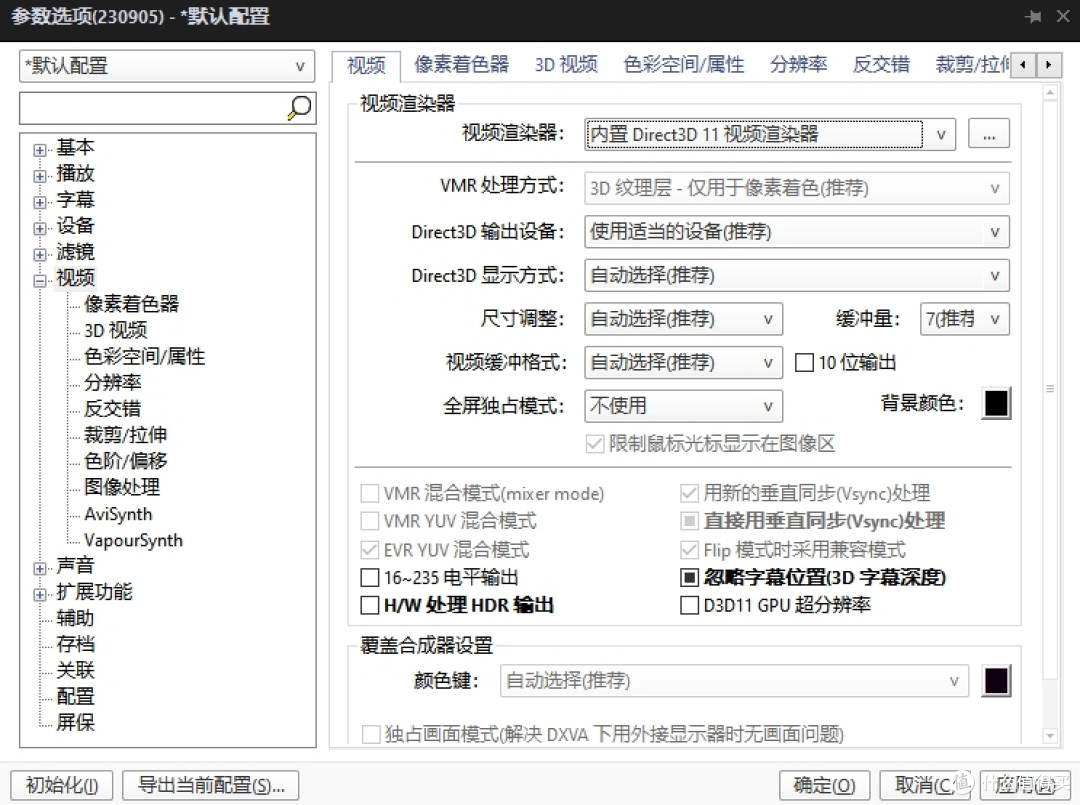
Task: Open video renderer settings ellipsis button
Action: point(988,134)
